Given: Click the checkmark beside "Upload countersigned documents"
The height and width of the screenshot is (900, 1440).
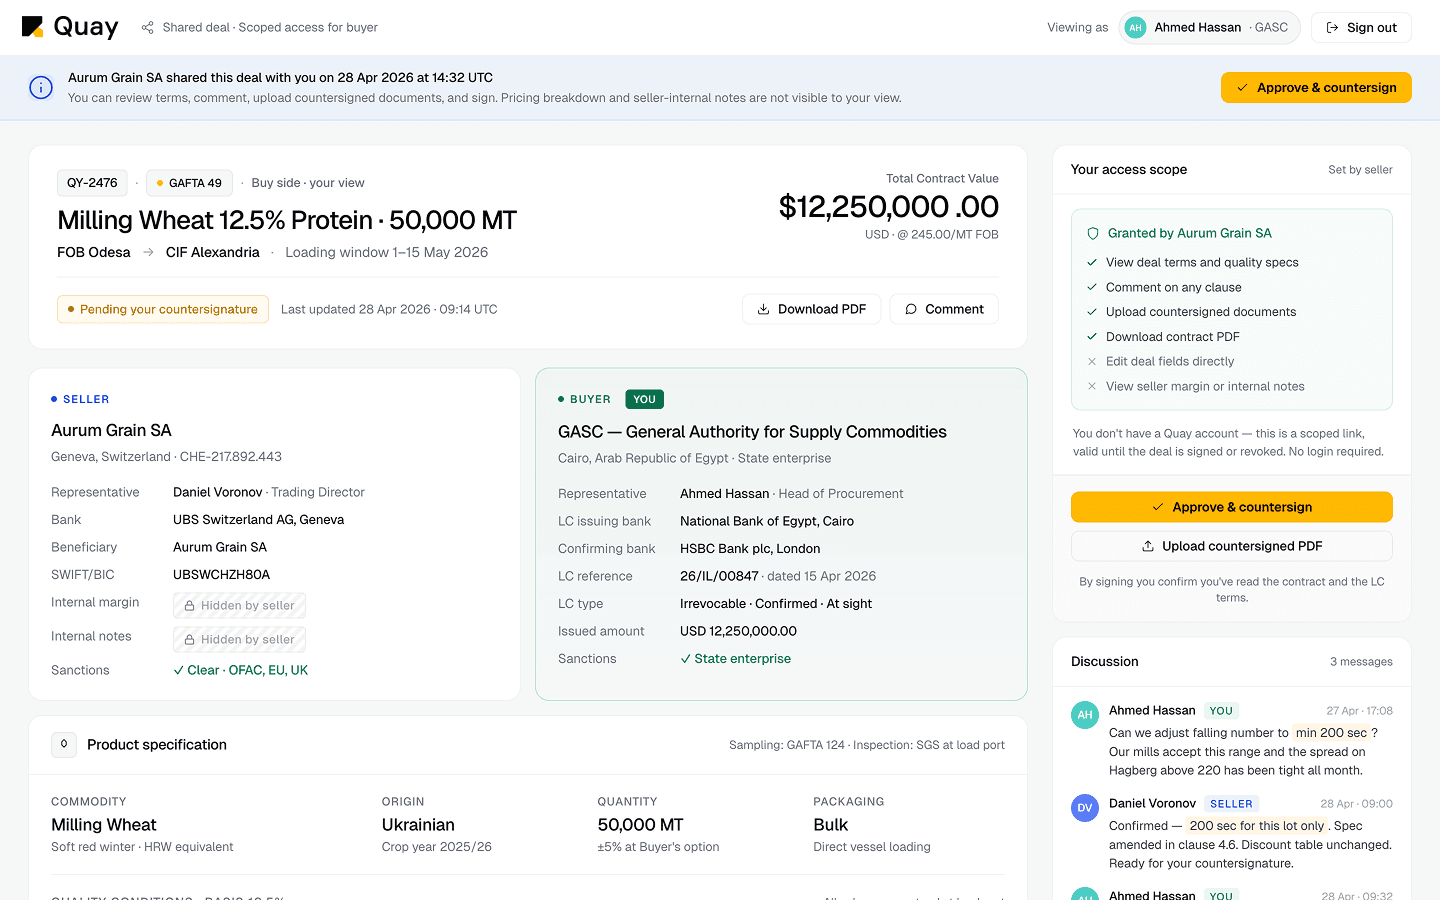Looking at the screenshot, I should coord(1092,313).
